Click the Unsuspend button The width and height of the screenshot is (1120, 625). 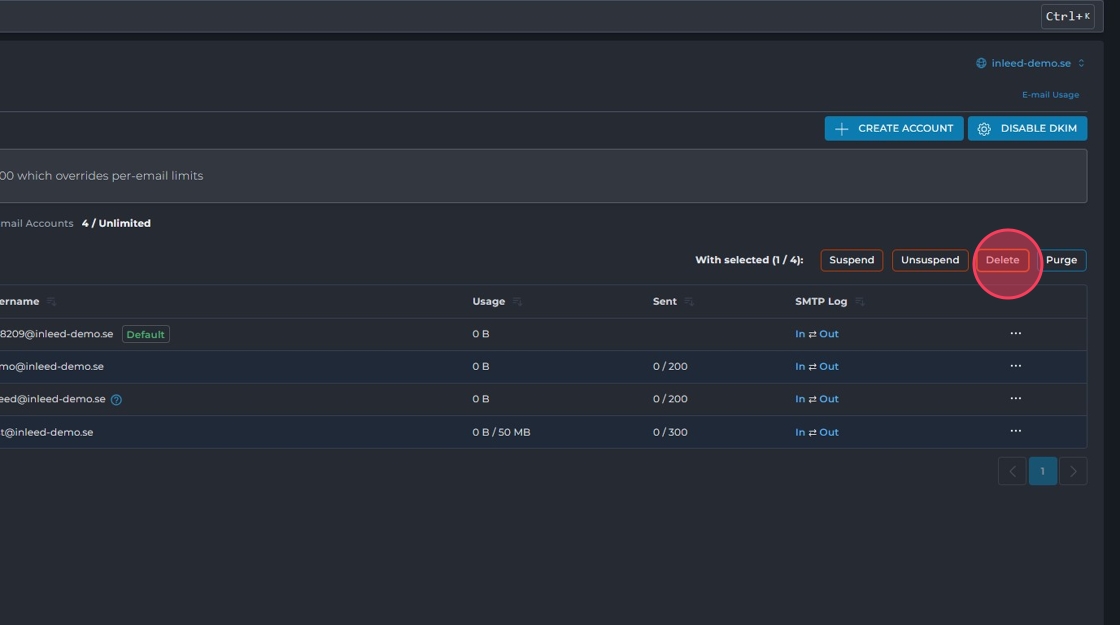click(930, 260)
